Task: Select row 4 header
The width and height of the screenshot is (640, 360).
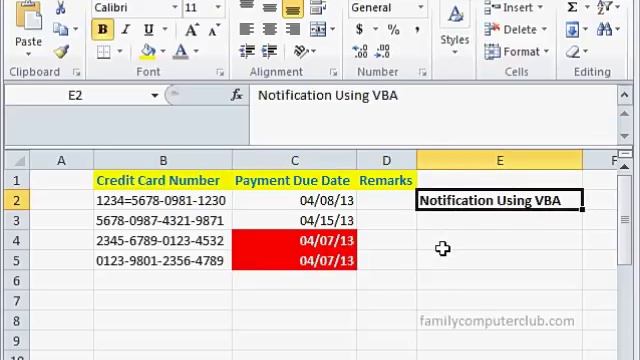Action: coord(16,240)
